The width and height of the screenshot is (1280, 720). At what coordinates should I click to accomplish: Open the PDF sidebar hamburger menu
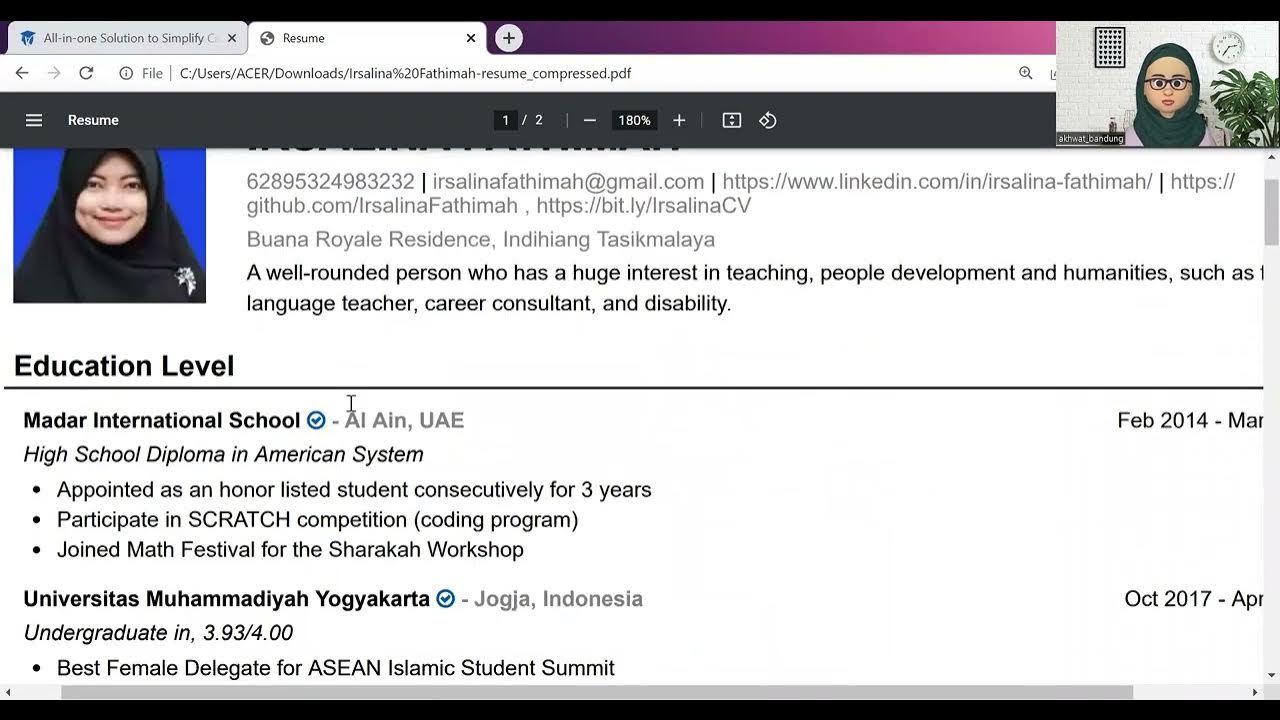point(34,120)
